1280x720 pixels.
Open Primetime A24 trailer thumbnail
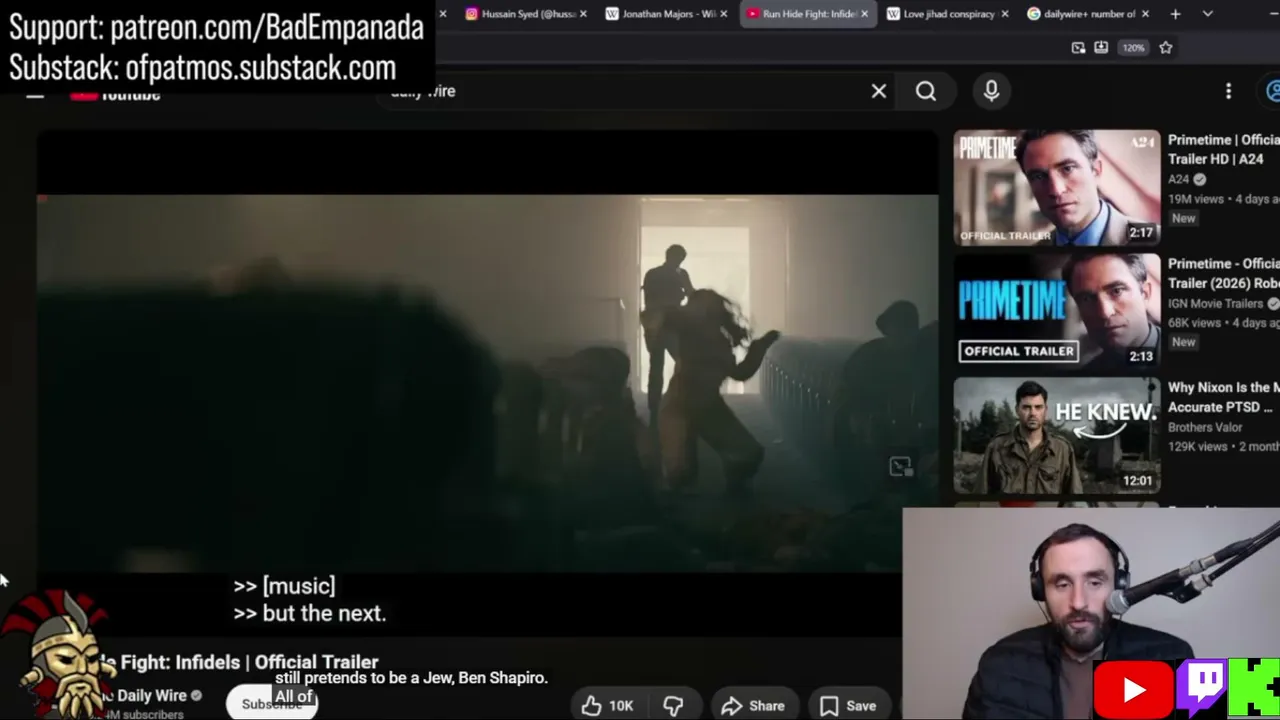coord(1057,188)
